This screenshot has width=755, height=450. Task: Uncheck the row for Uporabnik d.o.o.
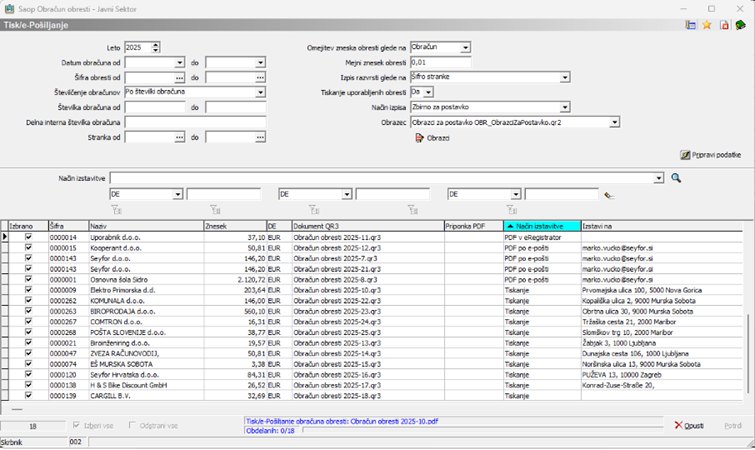click(28, 238)
